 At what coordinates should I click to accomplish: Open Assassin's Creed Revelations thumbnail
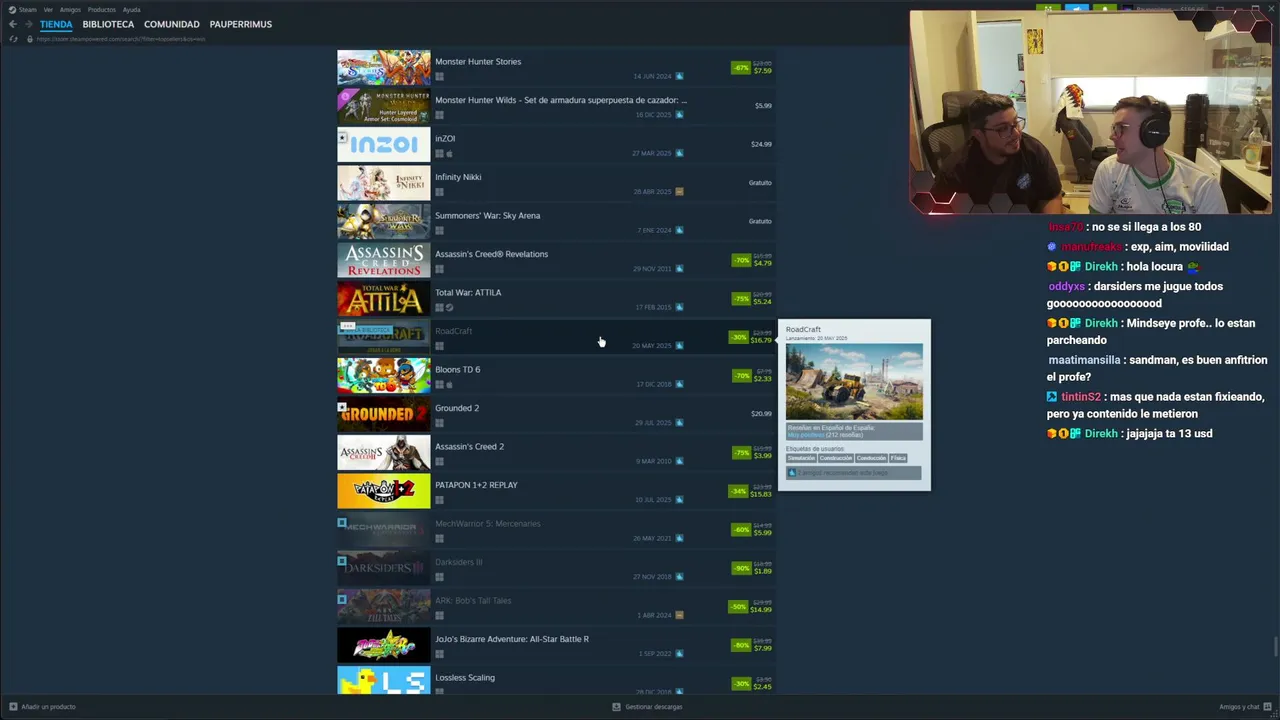(x=384, y=260)
